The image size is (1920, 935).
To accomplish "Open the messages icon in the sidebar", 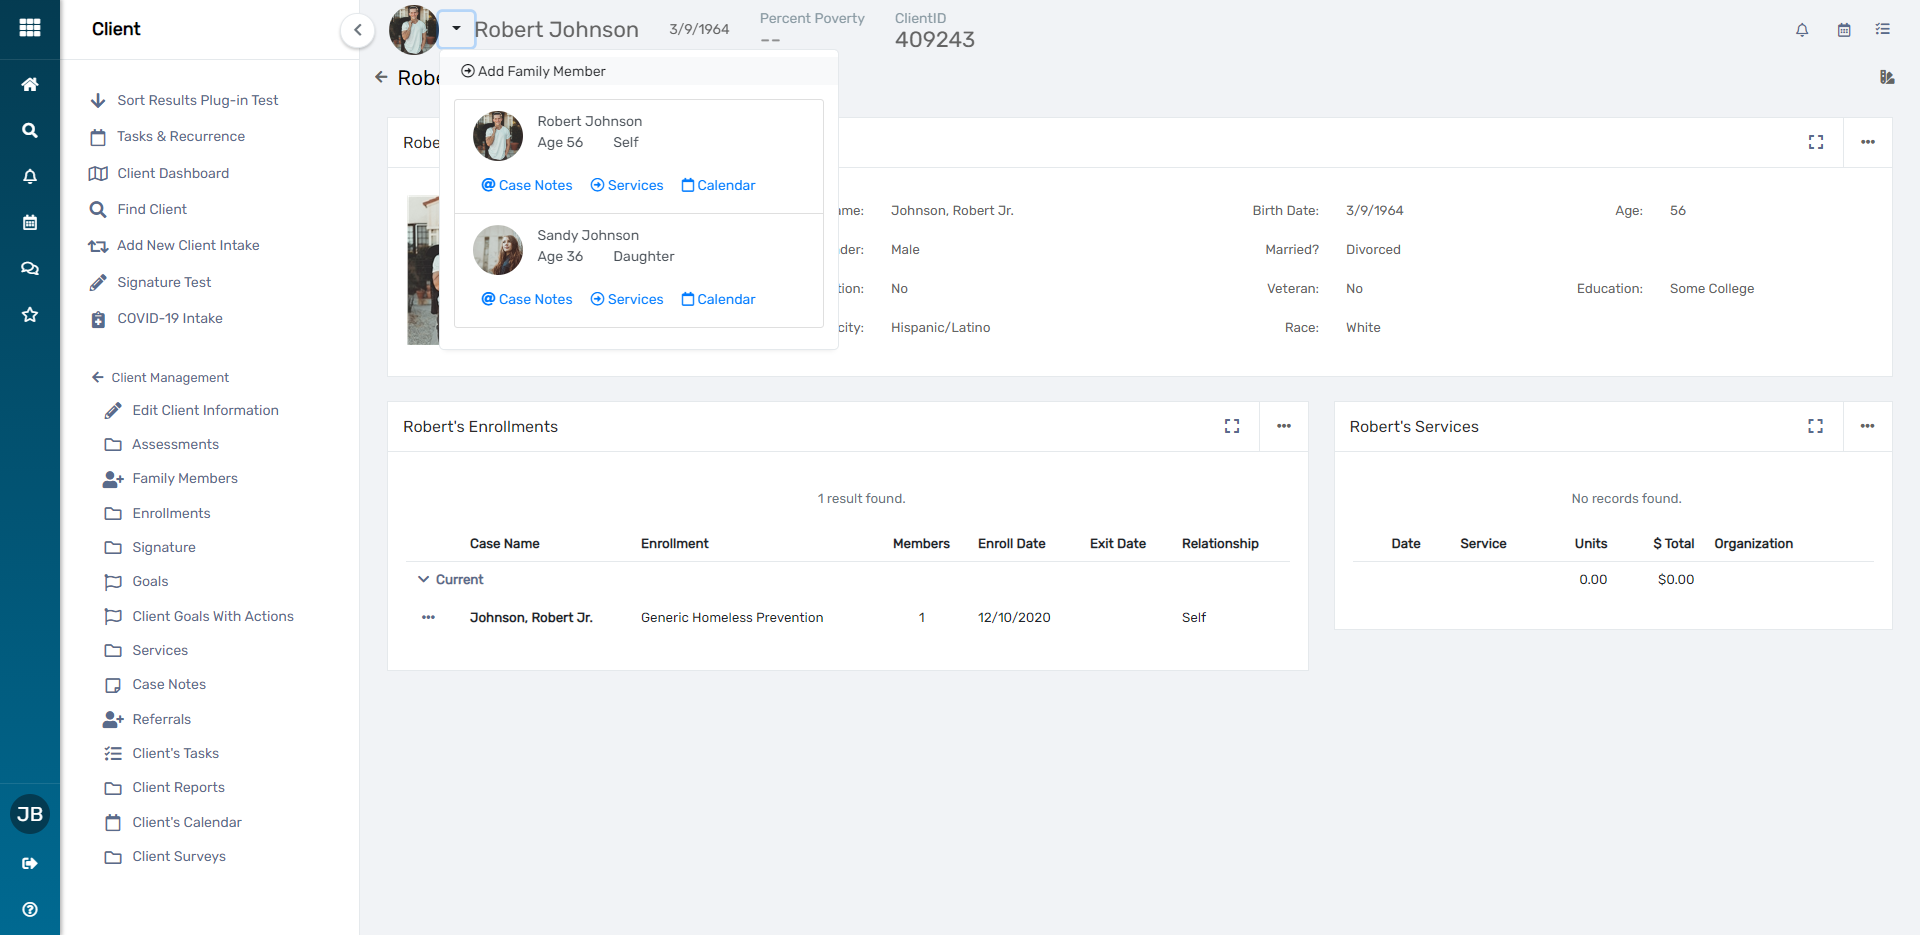I will pos(30,268).
